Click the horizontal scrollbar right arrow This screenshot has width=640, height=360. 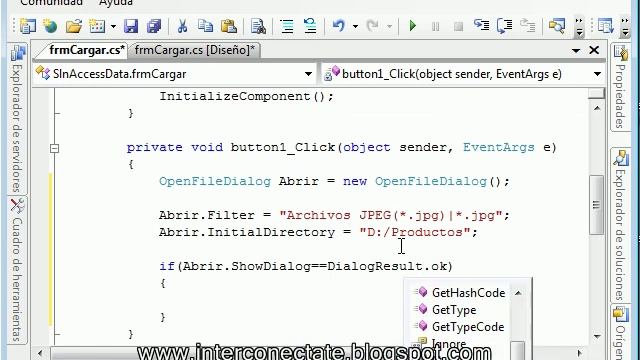point(579,353)
